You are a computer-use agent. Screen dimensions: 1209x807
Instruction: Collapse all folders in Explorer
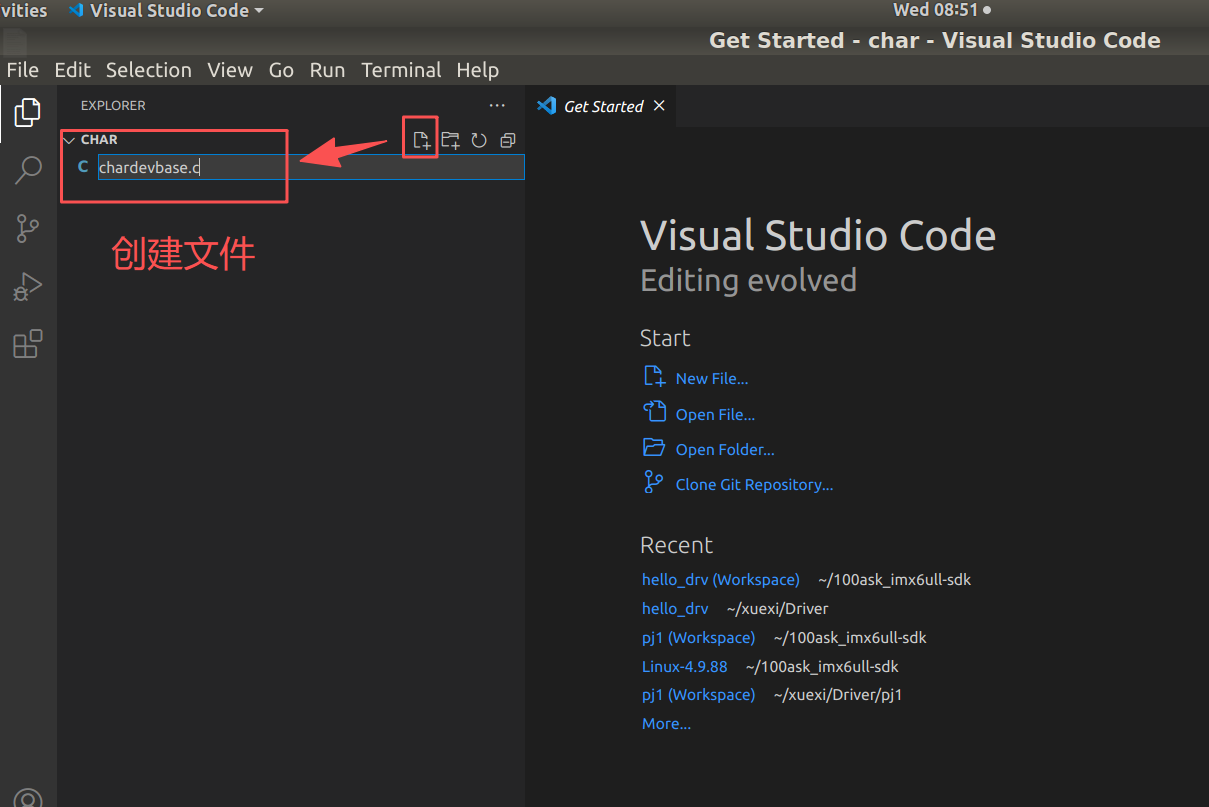click(x=507, y=141)
